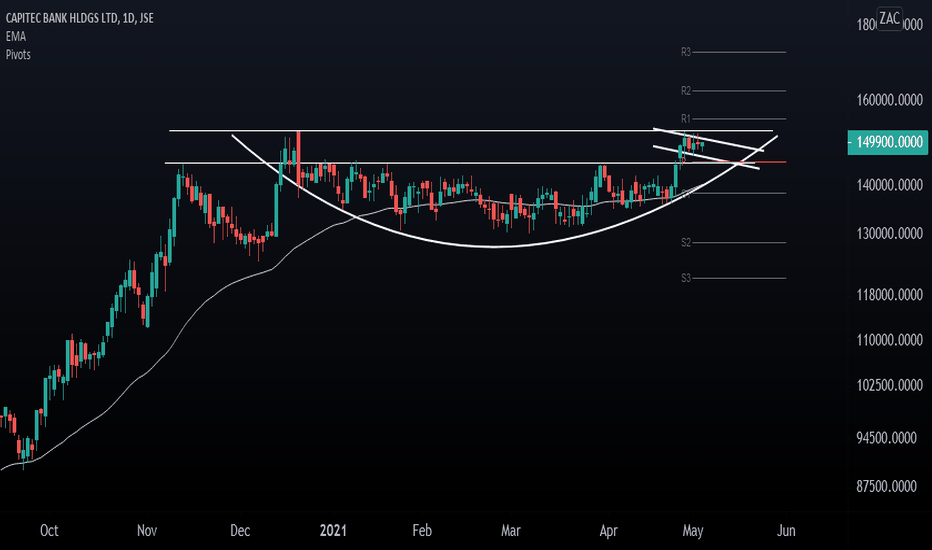932x550 pixels.
Task: Click the Feb date axis label
Action: (422, 530)
